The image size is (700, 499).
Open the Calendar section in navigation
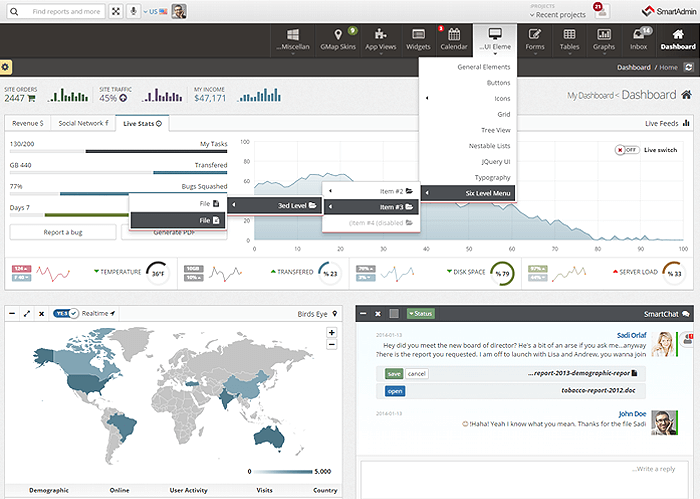coord(453,40)
